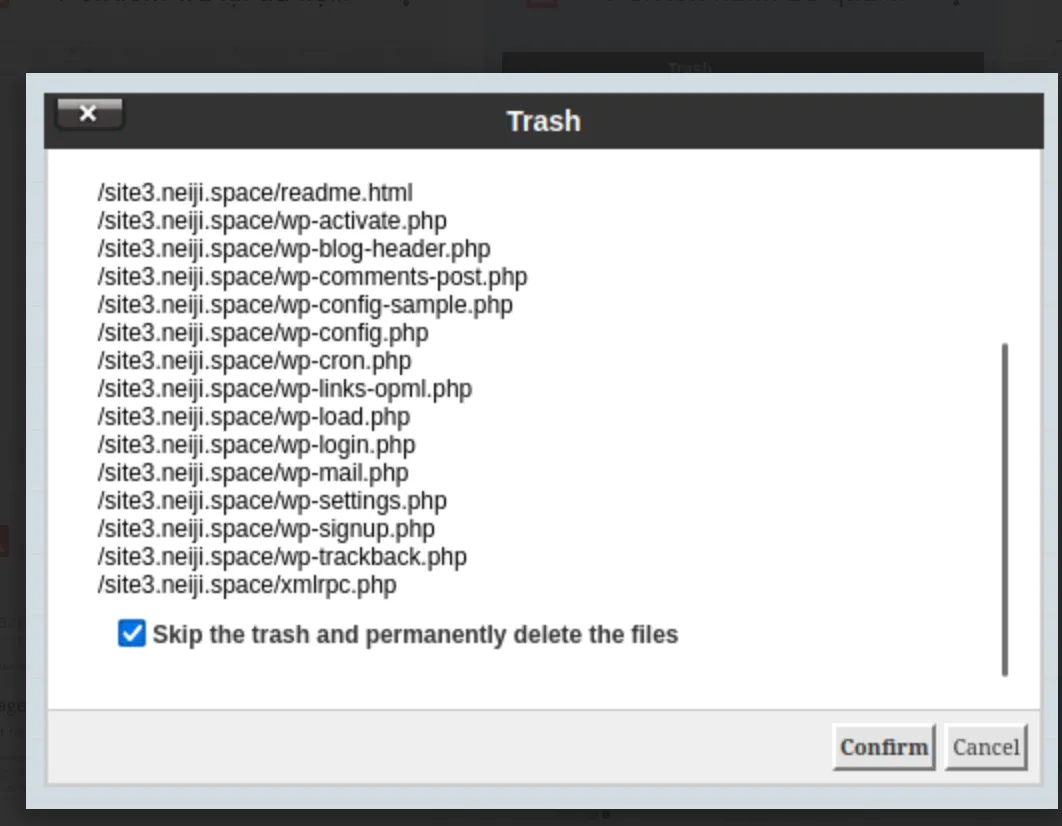Click the wp-comments-post.php entry
The width and height of the screenshot is (1062, 826).
312,277
